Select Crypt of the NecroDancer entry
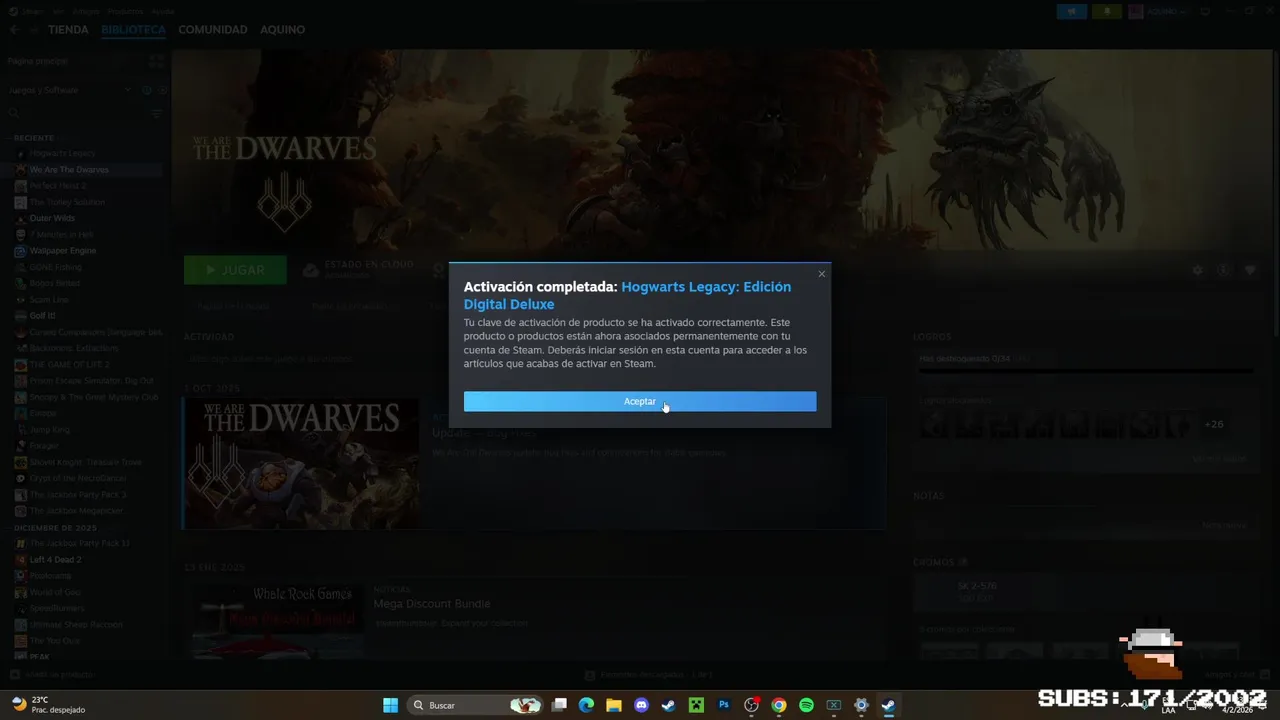This screenshot has width=1280, height=720. click(x=78, y=479)
